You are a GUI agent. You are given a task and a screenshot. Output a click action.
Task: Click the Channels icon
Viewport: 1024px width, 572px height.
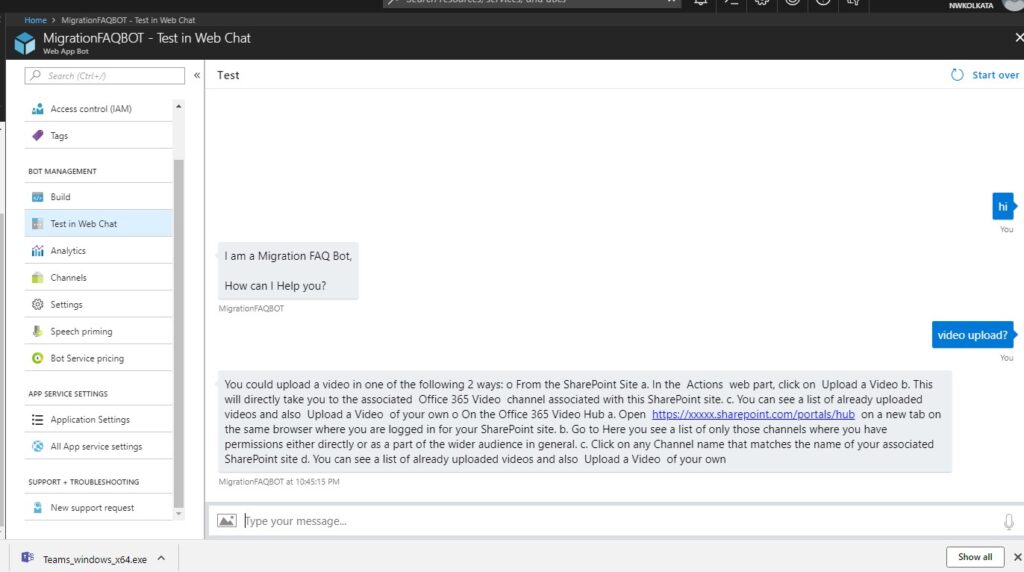click(x=37, y=278)
